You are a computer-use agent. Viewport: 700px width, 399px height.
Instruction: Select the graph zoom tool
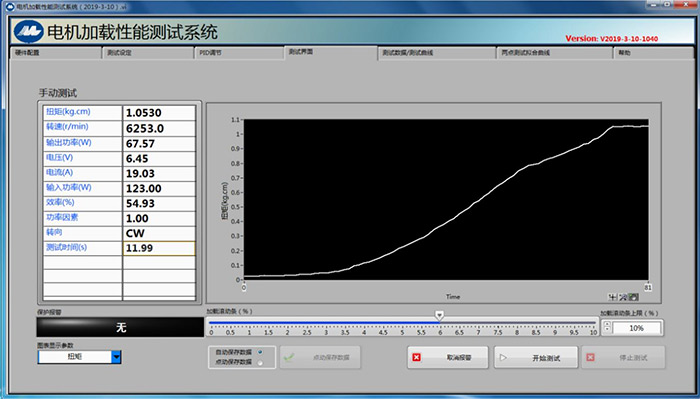click(623, 297)
